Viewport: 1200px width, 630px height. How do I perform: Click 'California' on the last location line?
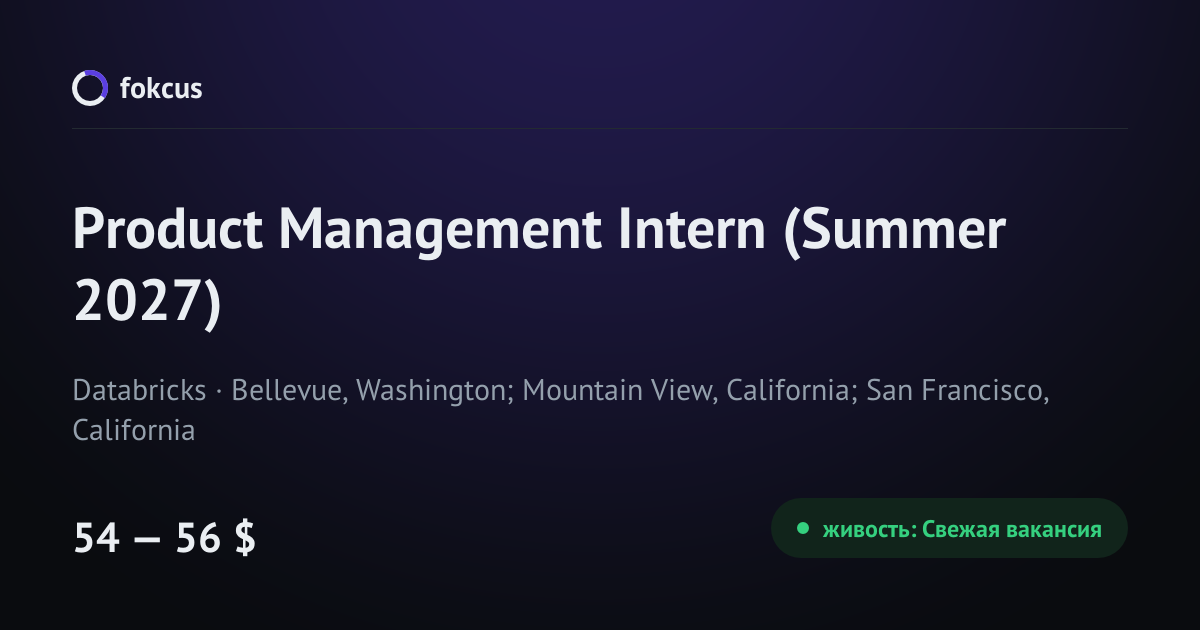click(134, 431)
